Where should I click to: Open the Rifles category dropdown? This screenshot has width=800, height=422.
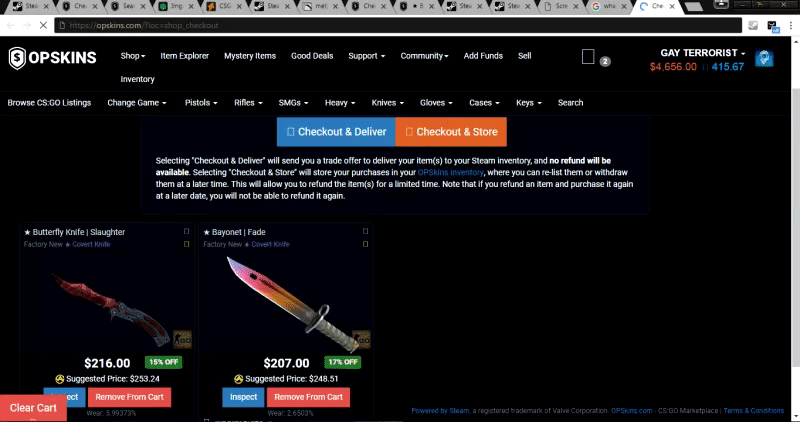coord(248,103)
